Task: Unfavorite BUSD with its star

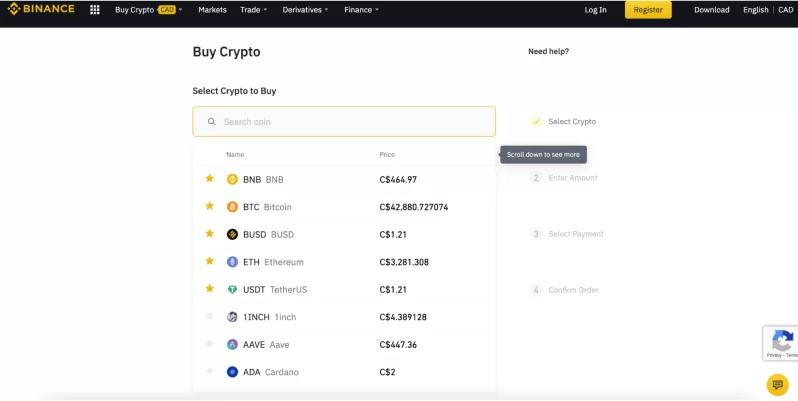Action: coord(209,233)
